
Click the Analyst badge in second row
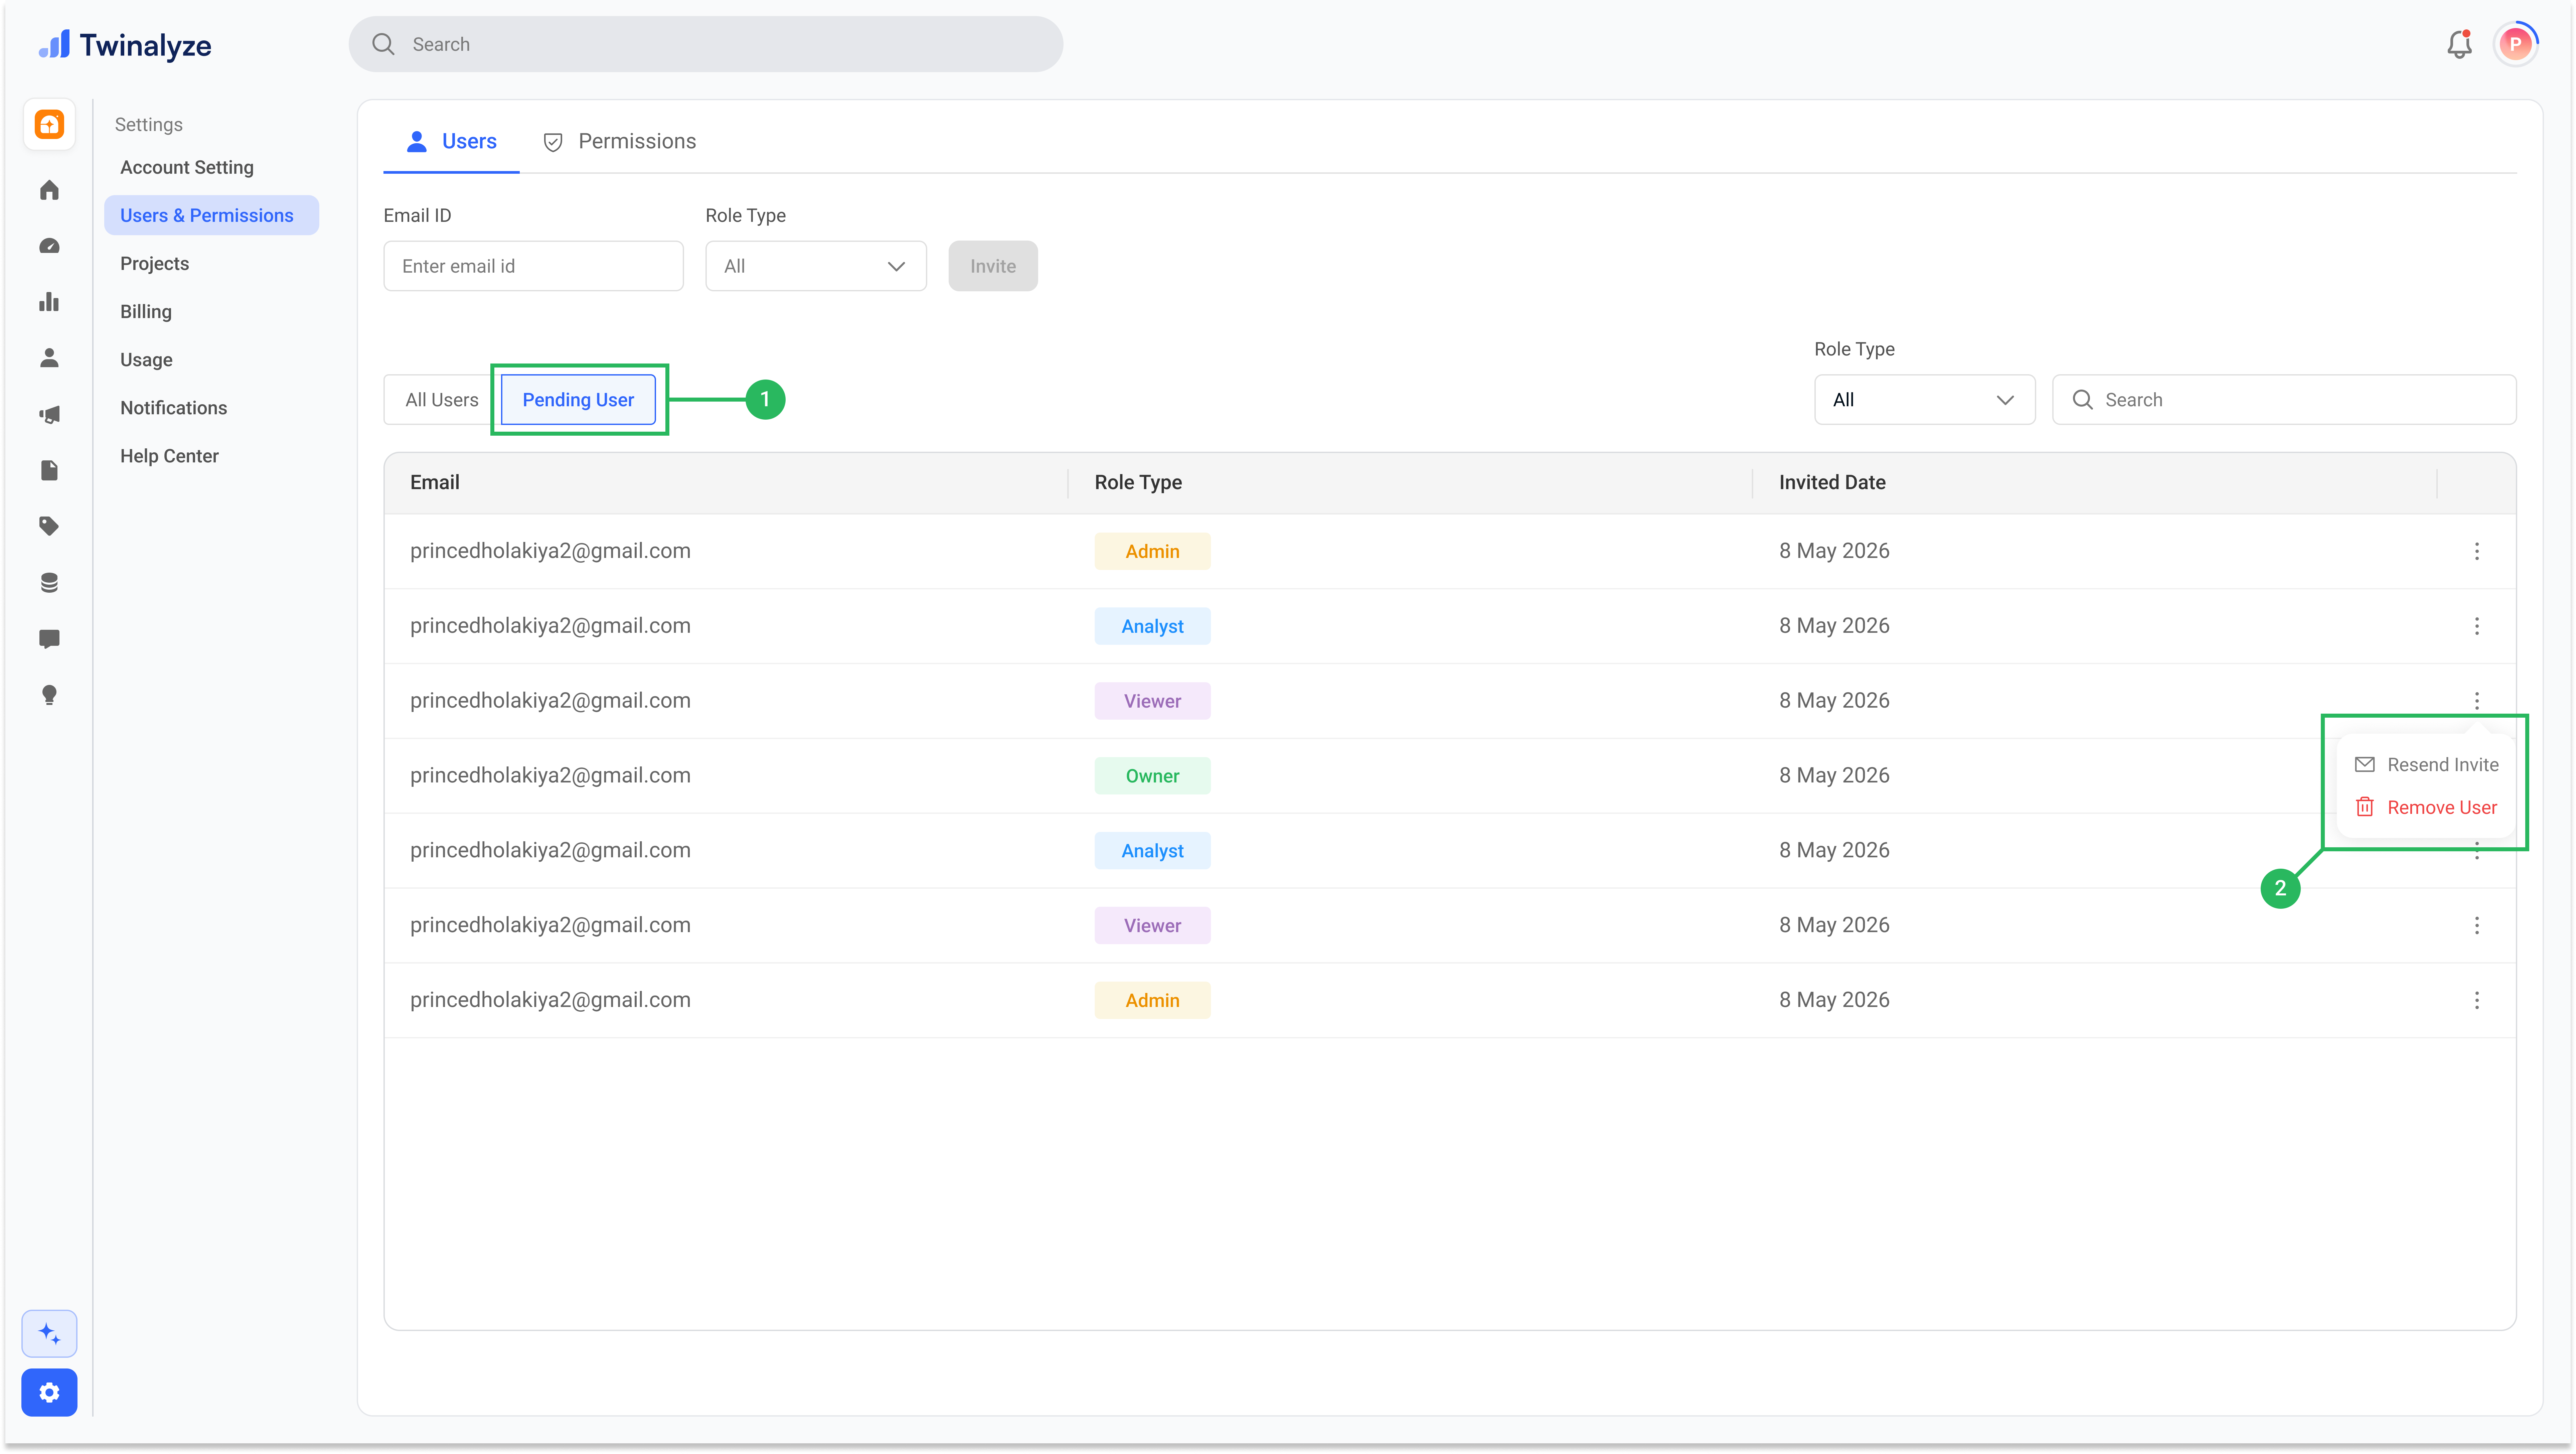point(1152,626)
